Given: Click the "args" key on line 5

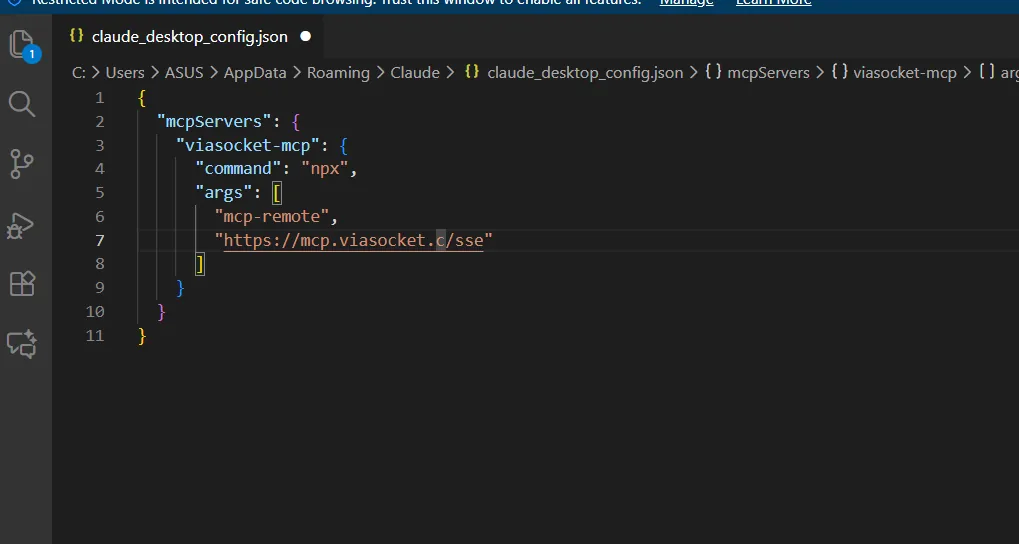Looking at the screenshot, I should (224, 192).
